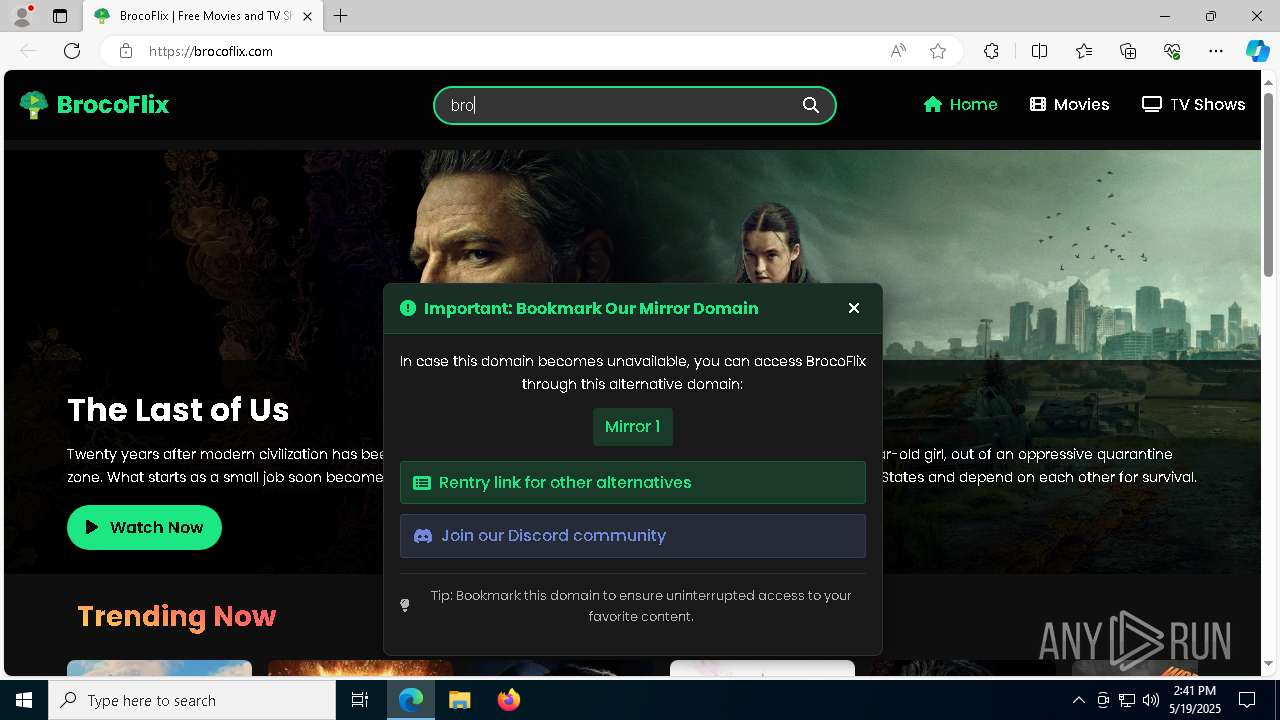
Task: Click the Discord logo icon
Action: tap(423, 536)
